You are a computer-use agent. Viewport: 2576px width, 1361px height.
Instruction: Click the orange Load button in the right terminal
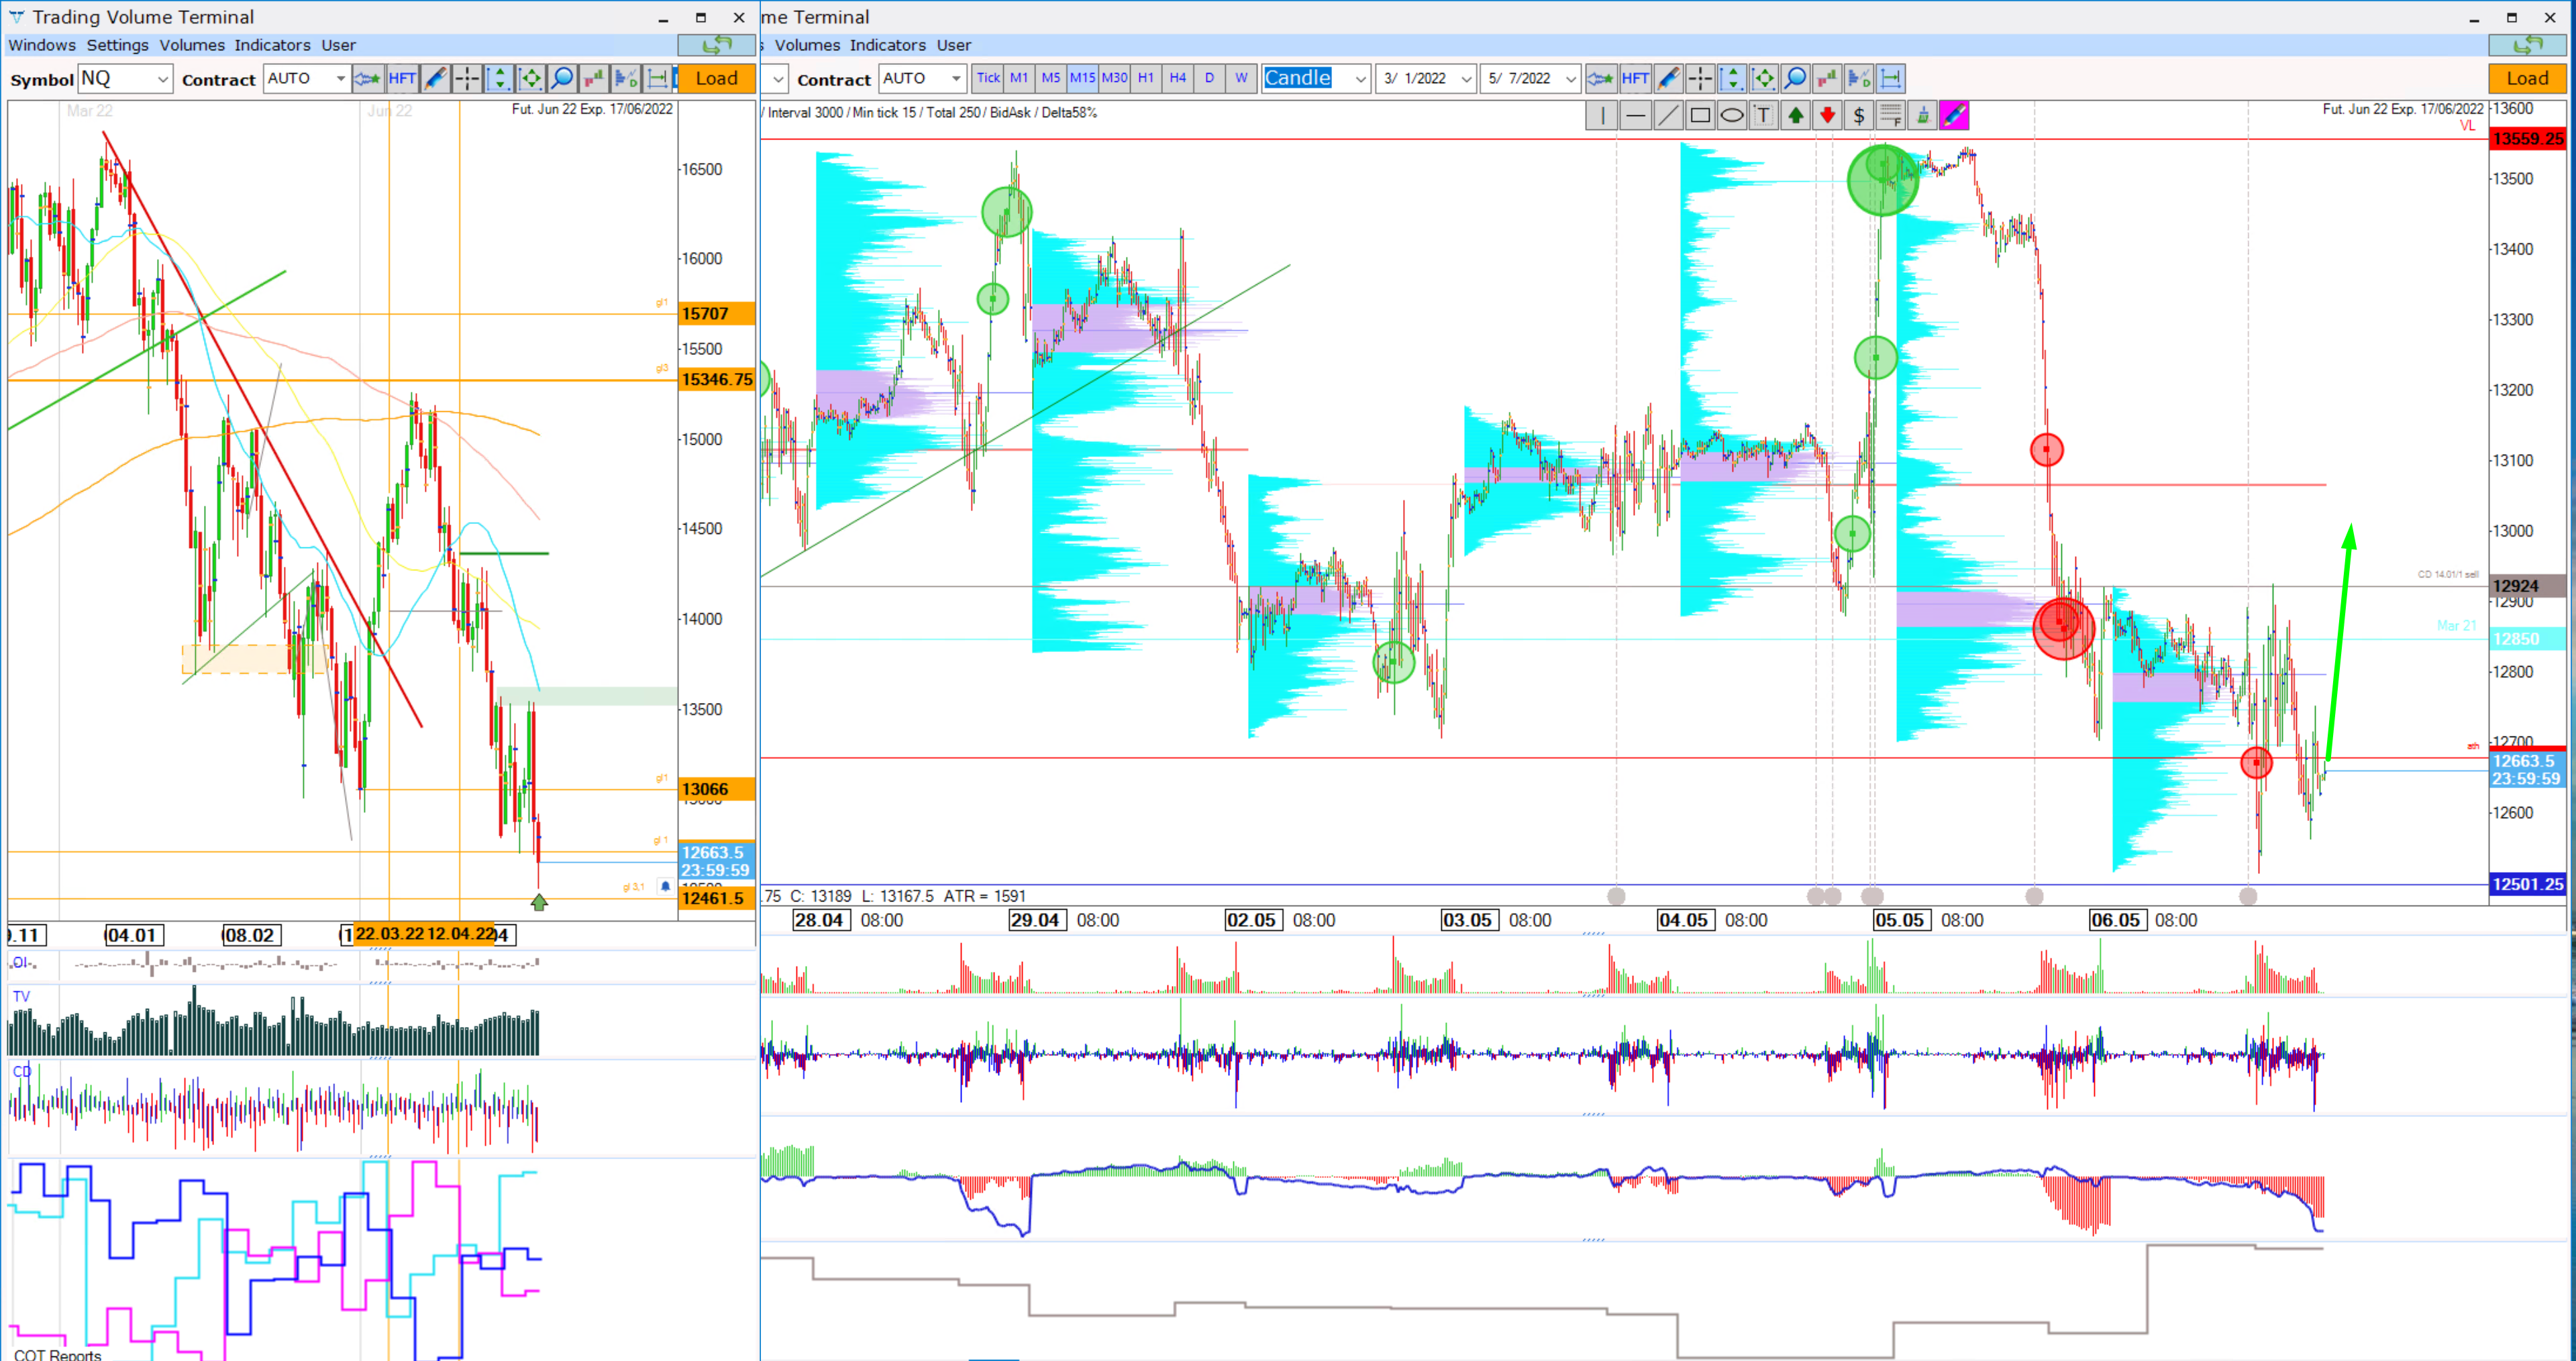(x=2527, y=78)
